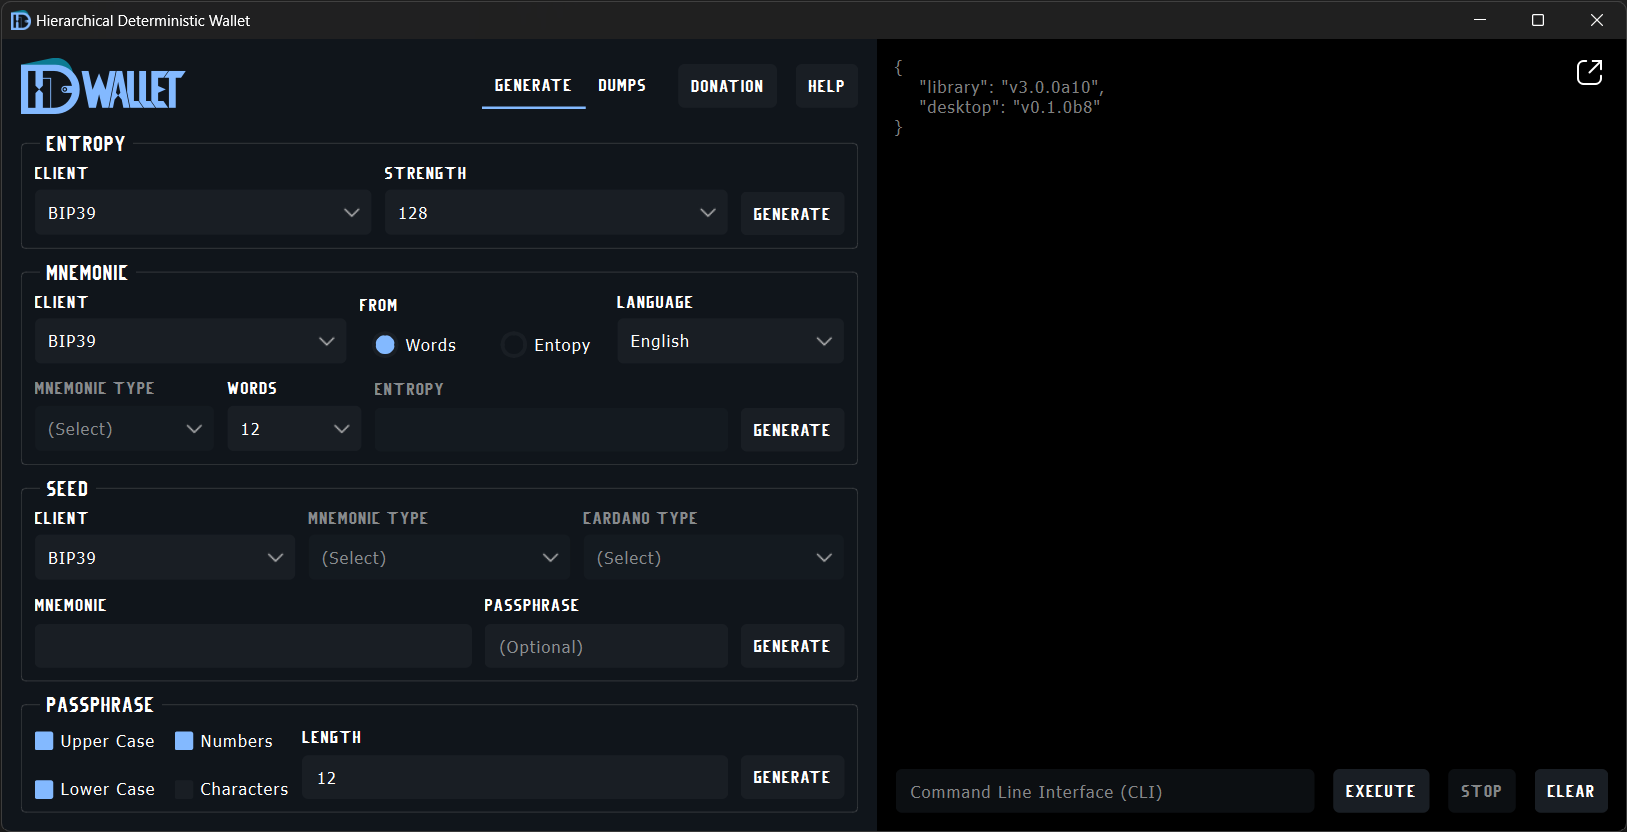Open Mnemonic Type dropdown in Mnemonic section
1627x832 pixels.
124,429
